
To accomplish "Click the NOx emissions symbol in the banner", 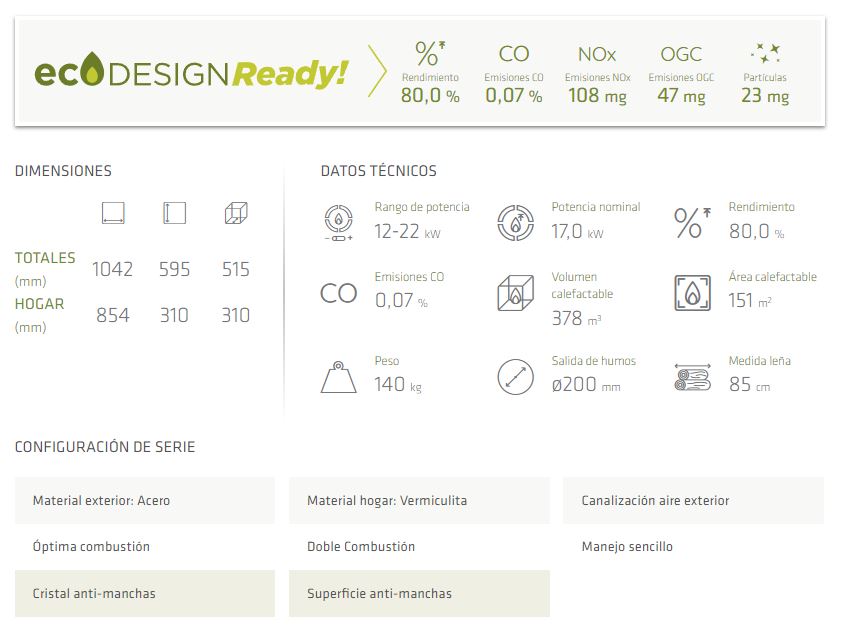I will click(x=597, y=54).
